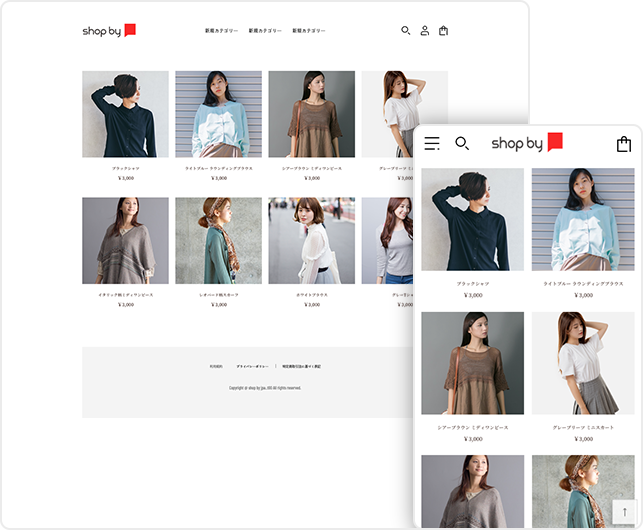
Task: Open the rightmost footer legal notice link
Action: coord(301,366)
